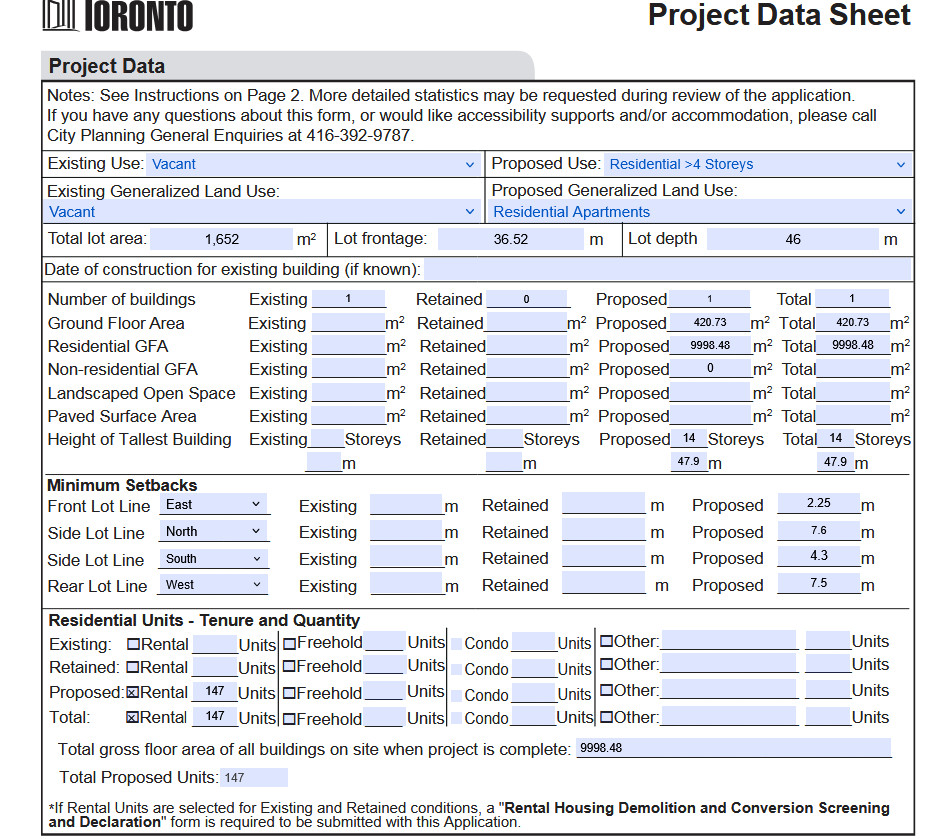Select the Total Proposed Units field
Viewport: 927px width, 839px height.
pos(252,778)
